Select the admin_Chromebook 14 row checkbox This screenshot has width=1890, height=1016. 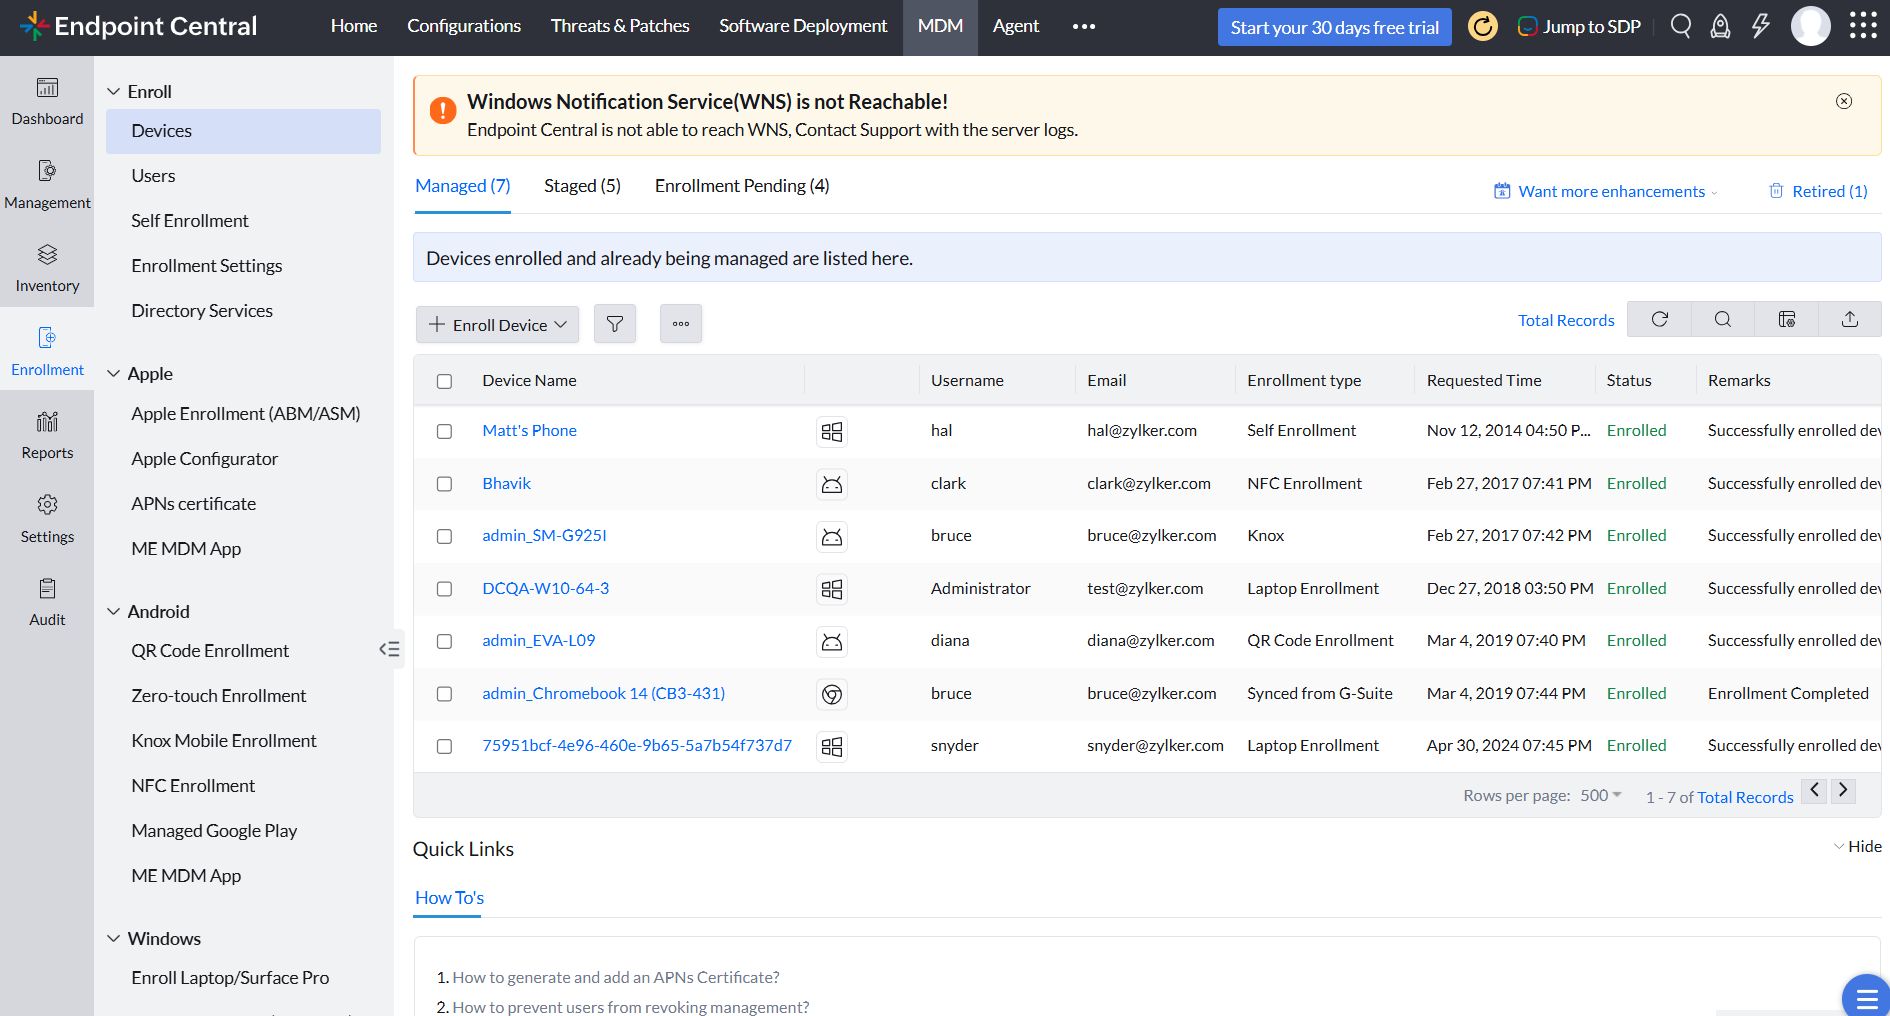[444, 694]
